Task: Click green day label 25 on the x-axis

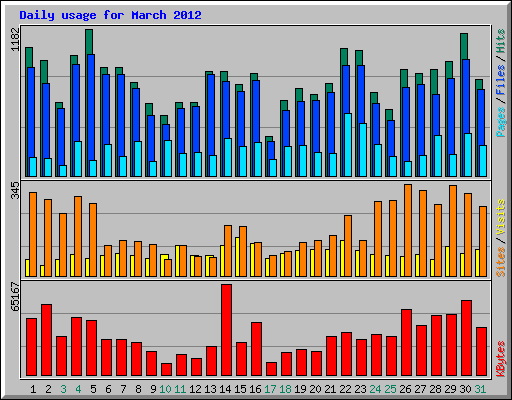Action: click(x=390, y=389)
